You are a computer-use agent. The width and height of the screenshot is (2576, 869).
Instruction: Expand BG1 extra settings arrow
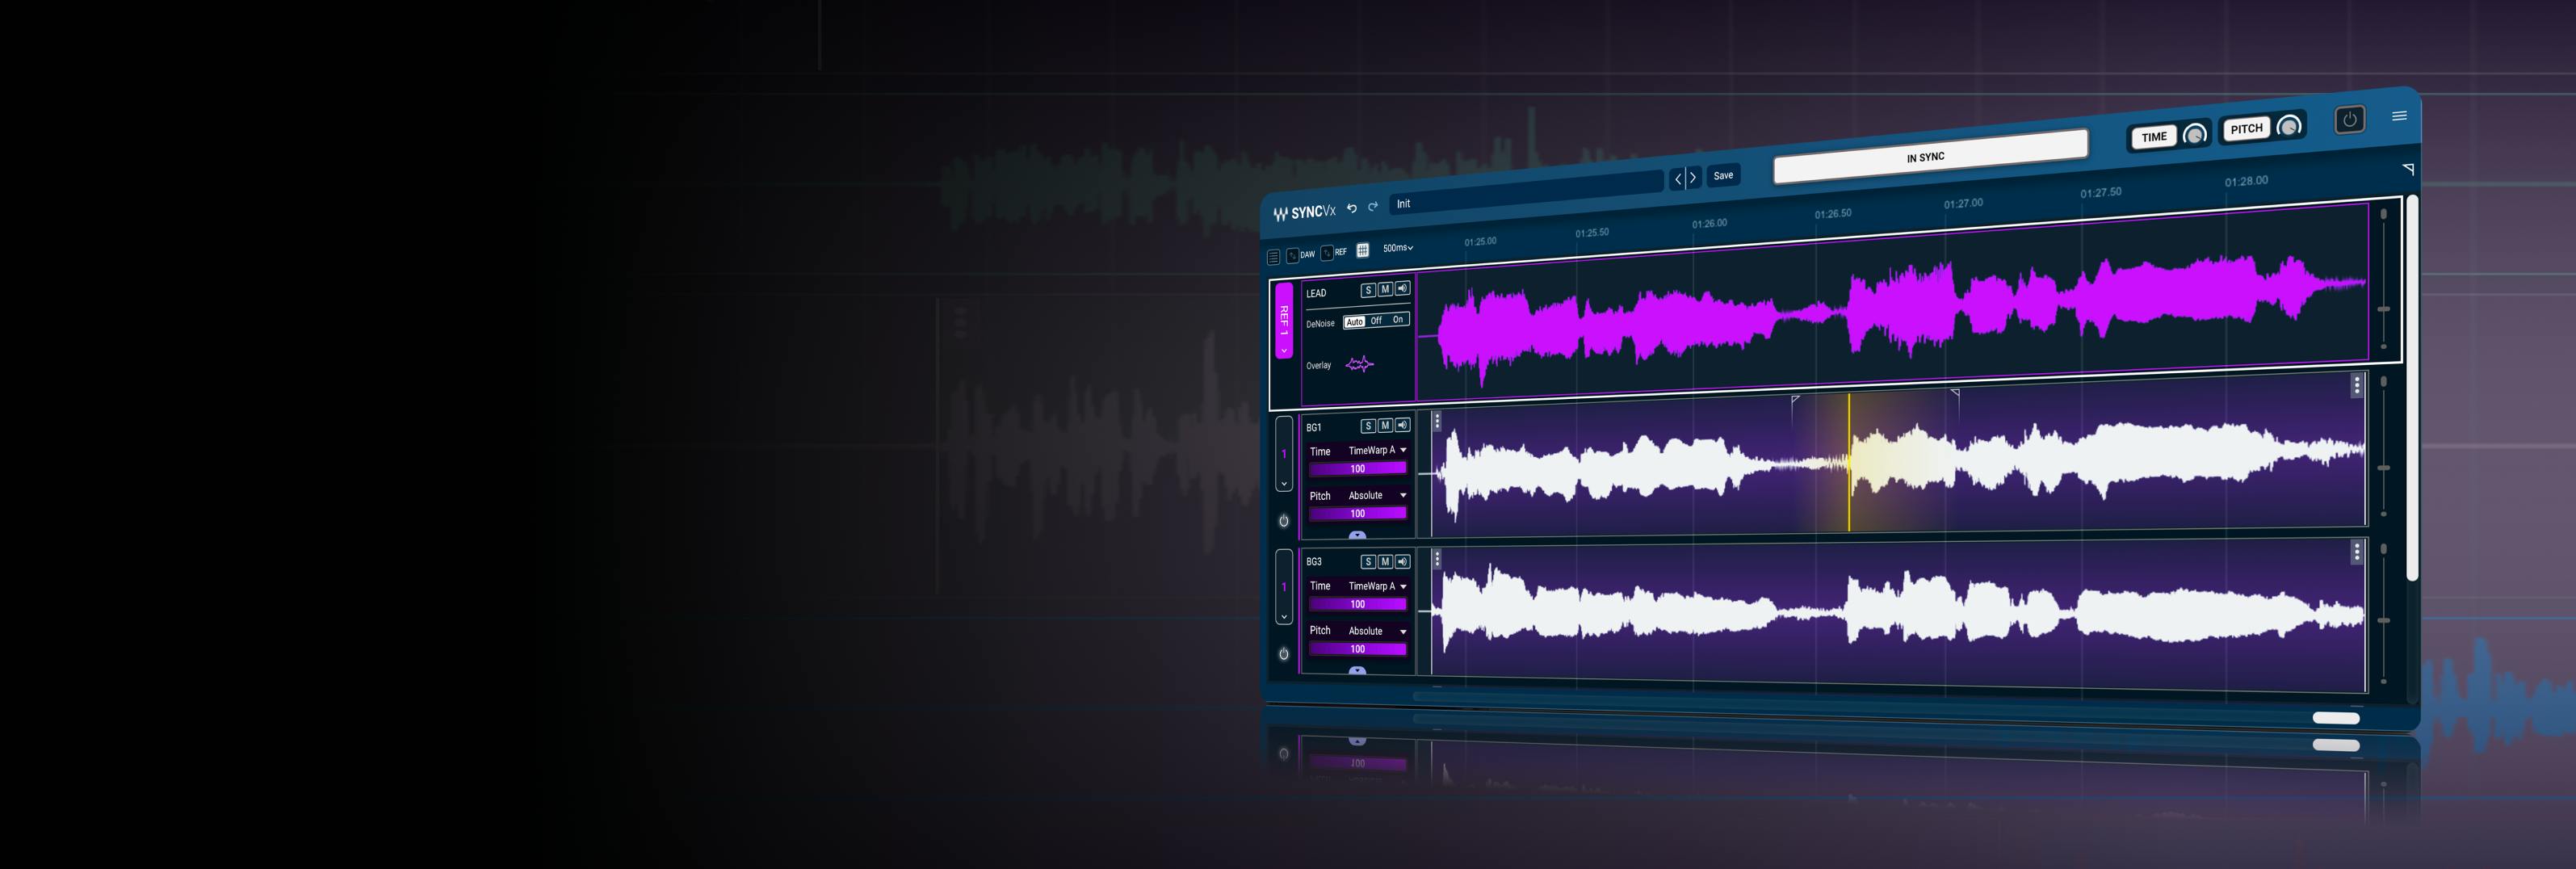click(x=1357, y=535)
